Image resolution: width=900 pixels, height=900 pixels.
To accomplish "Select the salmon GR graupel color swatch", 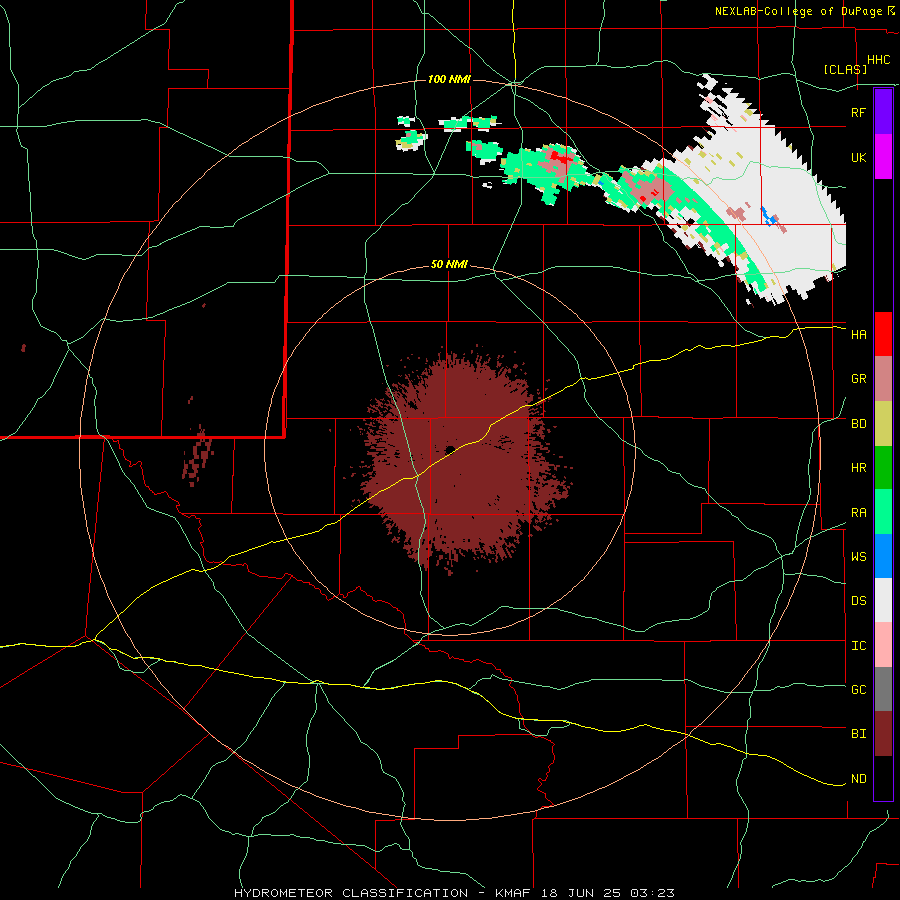I will pos(883,378).
